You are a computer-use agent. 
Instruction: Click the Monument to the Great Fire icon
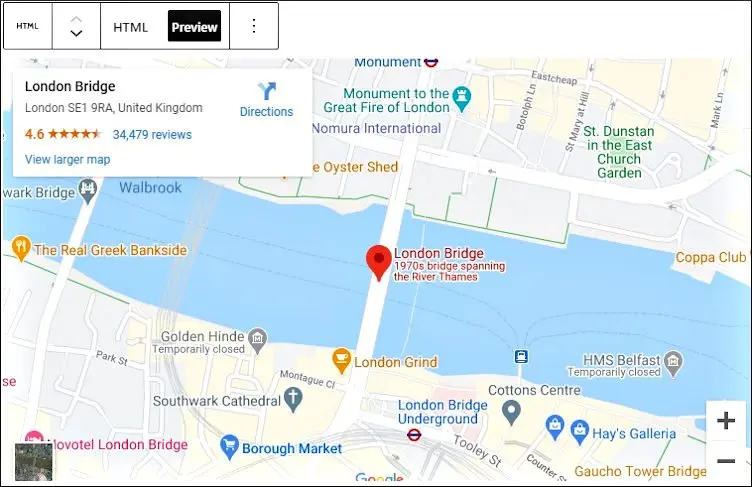(462, 98)
